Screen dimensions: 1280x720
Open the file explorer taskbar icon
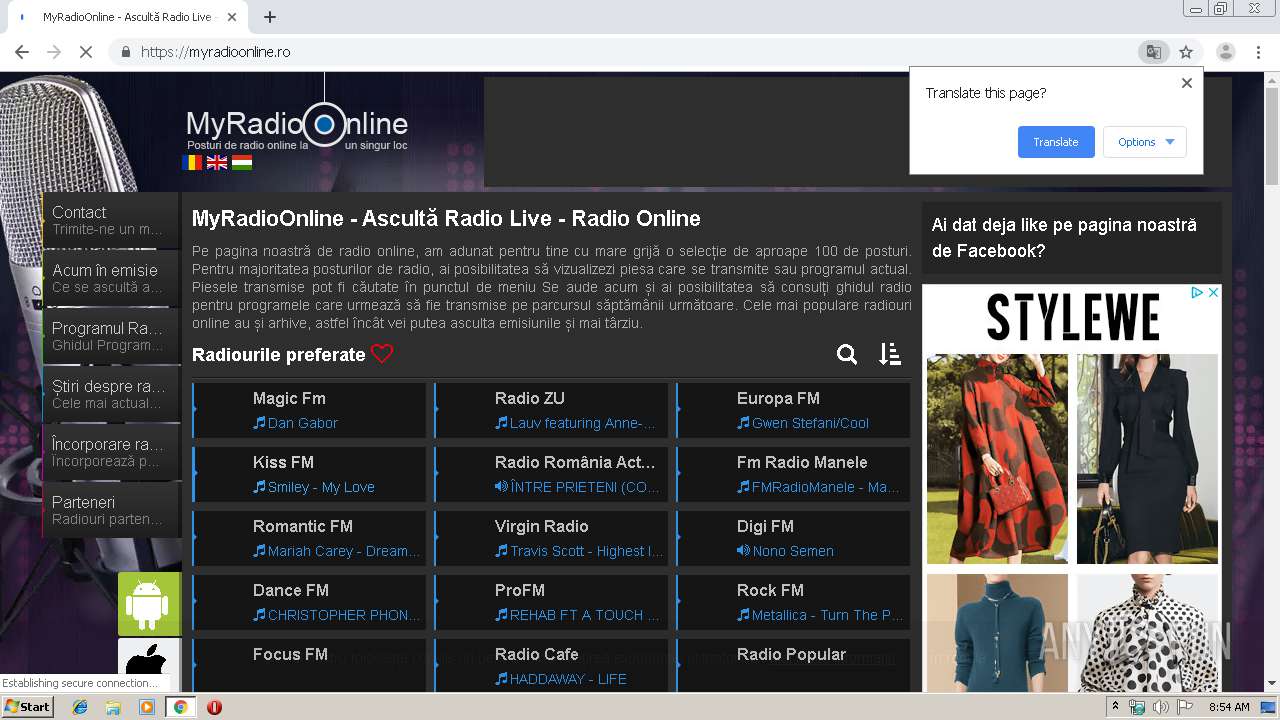coord(113,707)
